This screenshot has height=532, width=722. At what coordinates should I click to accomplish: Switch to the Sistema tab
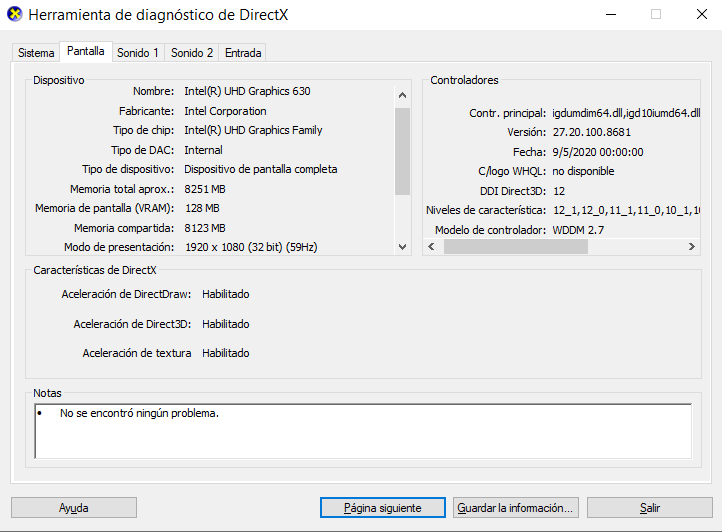[x=36, y=53]
